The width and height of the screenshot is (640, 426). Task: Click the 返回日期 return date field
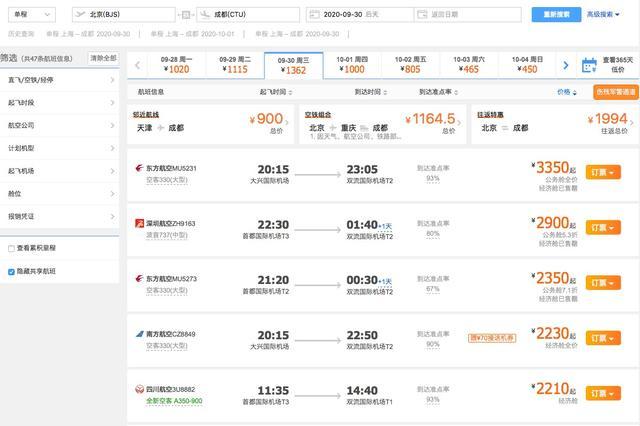[468, 15]
